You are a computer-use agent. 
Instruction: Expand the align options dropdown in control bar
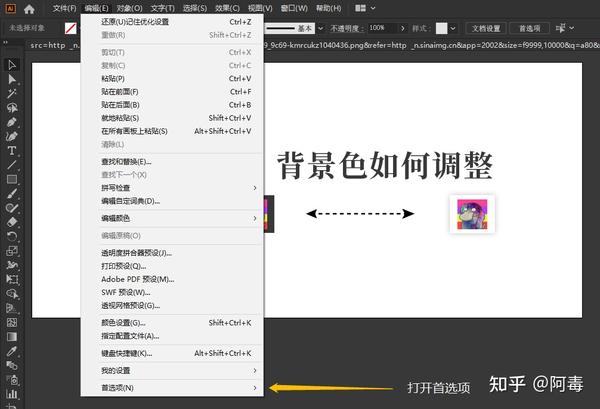[x=572, y=28]
